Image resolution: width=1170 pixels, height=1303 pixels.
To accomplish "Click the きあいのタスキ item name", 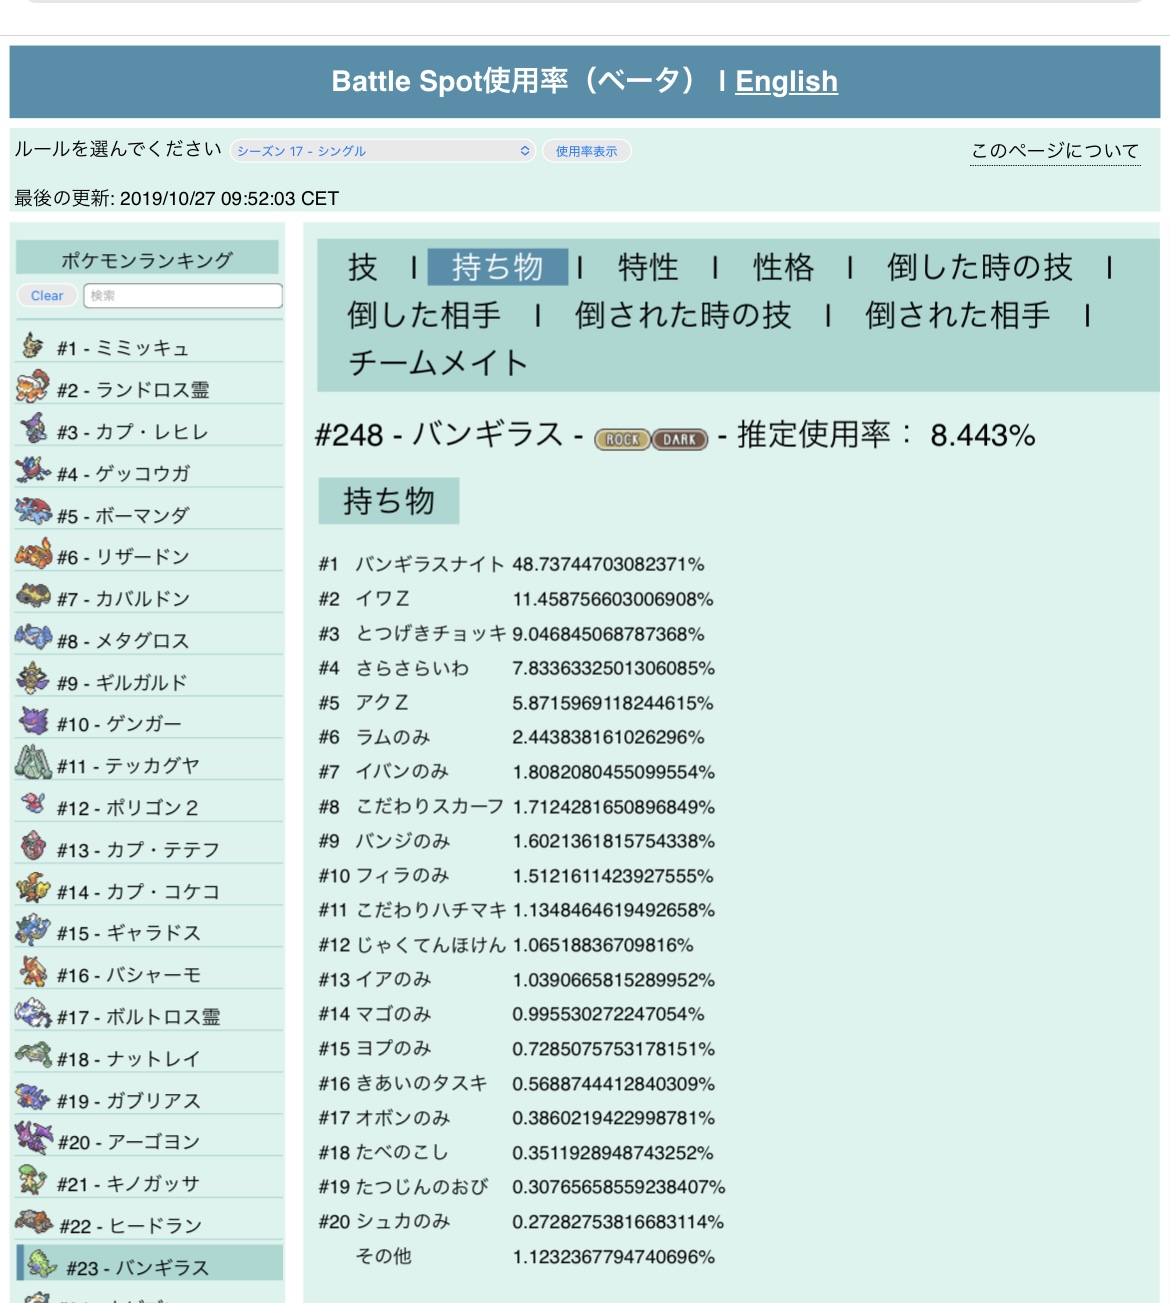I will (x=422, y=1084).
